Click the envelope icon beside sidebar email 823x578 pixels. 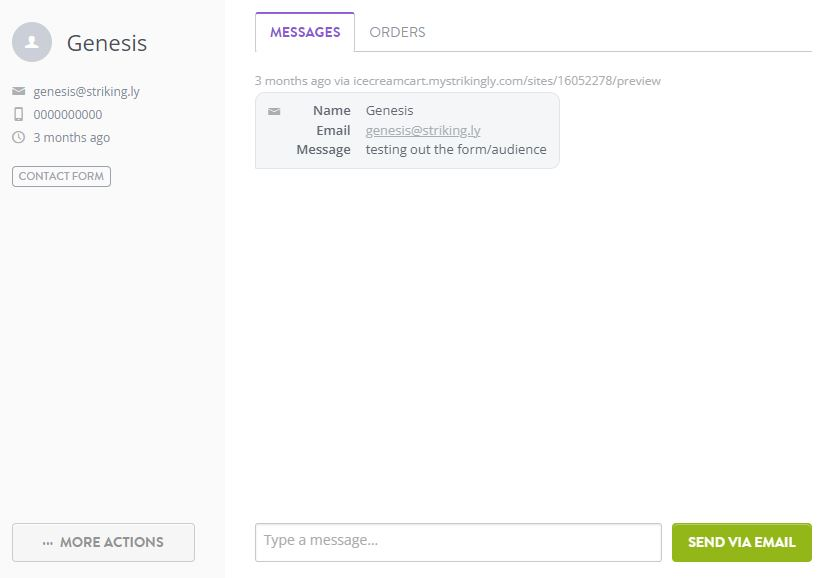(18, 91)
